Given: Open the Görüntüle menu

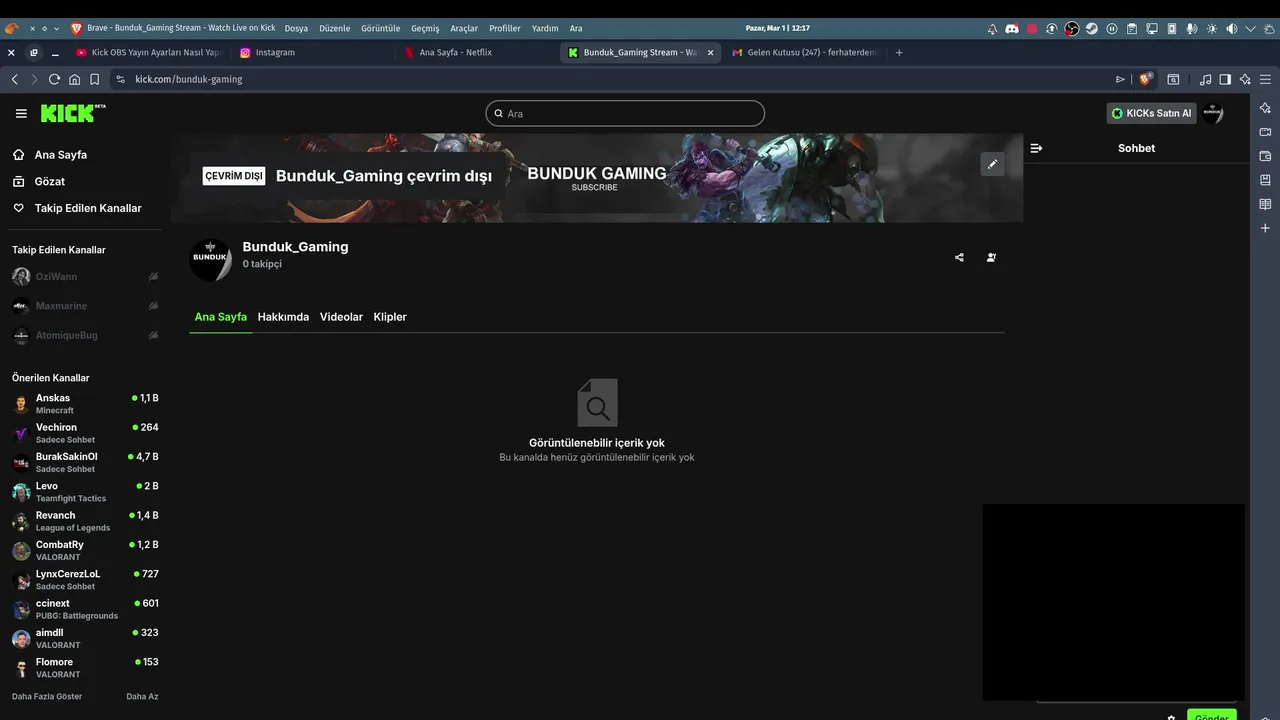Looking at the screenshot, I should coord(380,28).
